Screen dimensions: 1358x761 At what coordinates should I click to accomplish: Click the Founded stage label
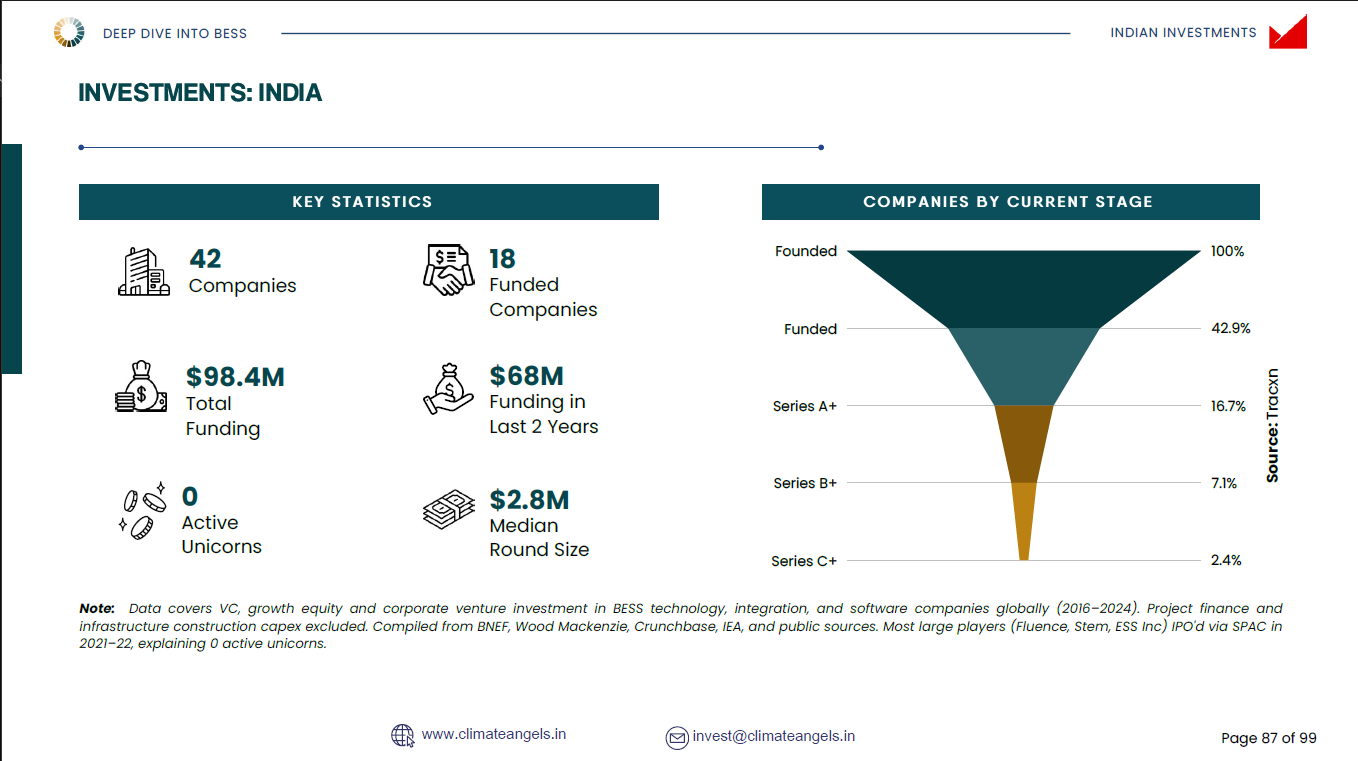pyautogui.click(x=806, y=251)
